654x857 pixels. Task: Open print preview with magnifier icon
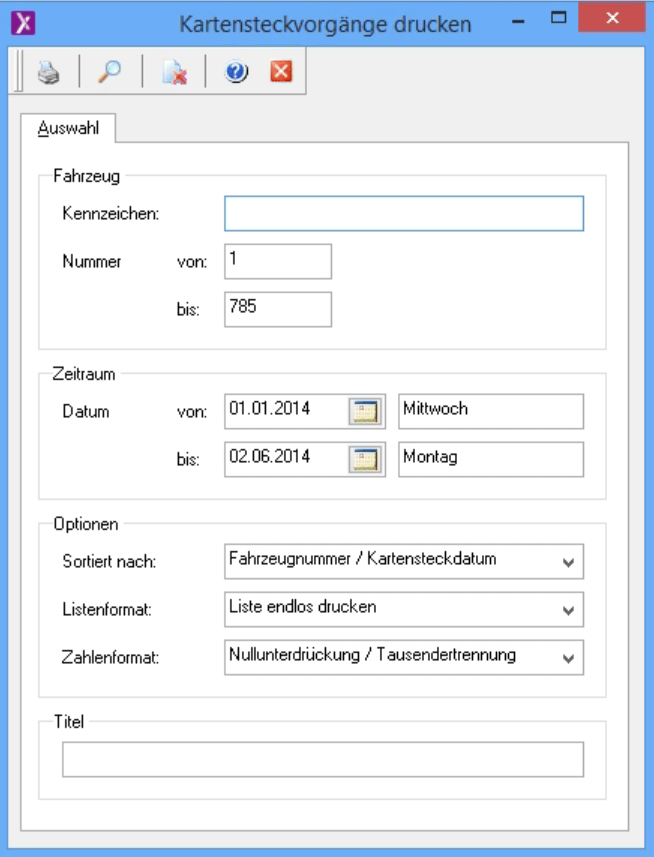pos(109,73)
